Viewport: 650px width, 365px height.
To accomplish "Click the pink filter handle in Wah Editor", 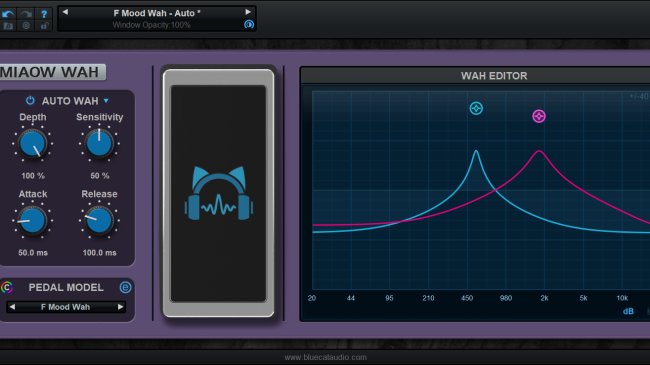I will (539, 116).
